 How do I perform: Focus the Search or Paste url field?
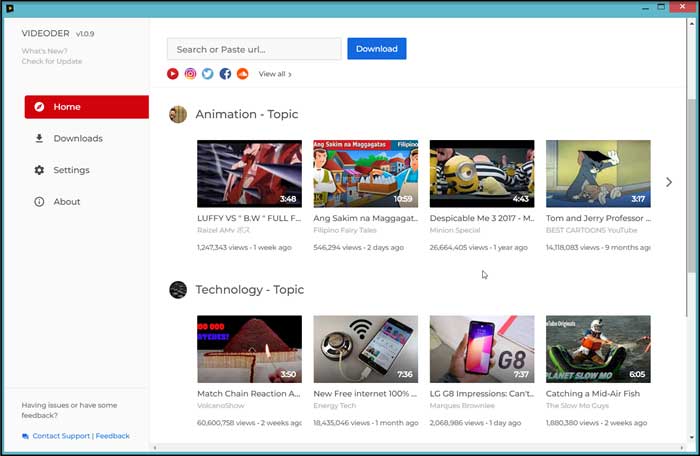point(254,49)
